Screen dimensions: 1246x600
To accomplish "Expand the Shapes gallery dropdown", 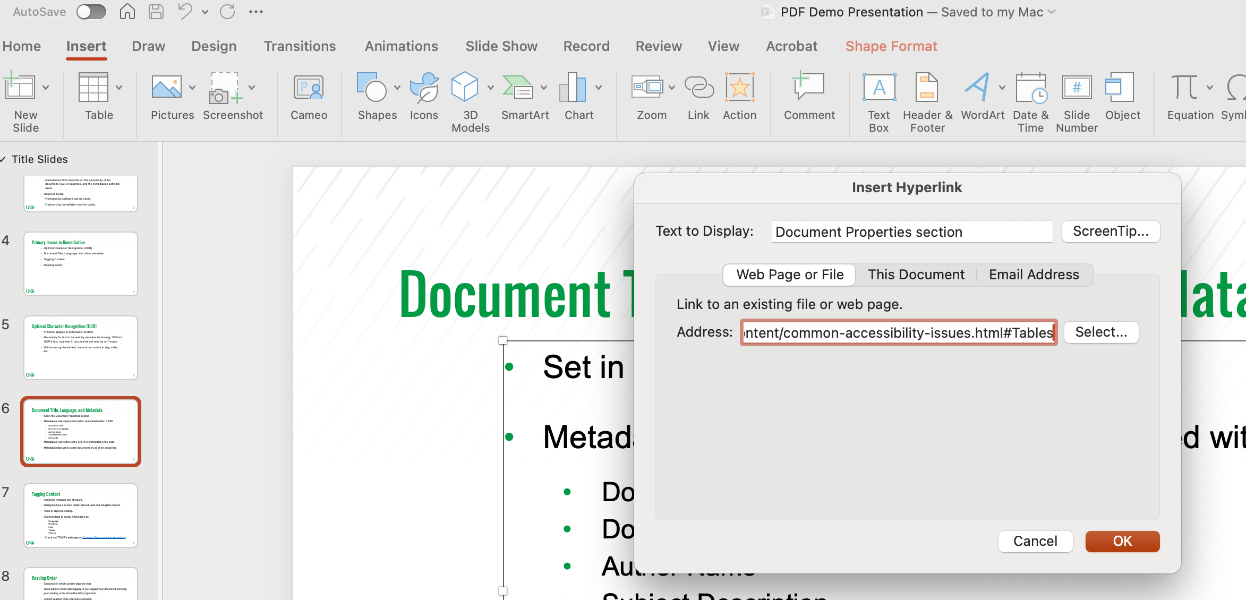I will pyautogui.click(x=396, y=87).
